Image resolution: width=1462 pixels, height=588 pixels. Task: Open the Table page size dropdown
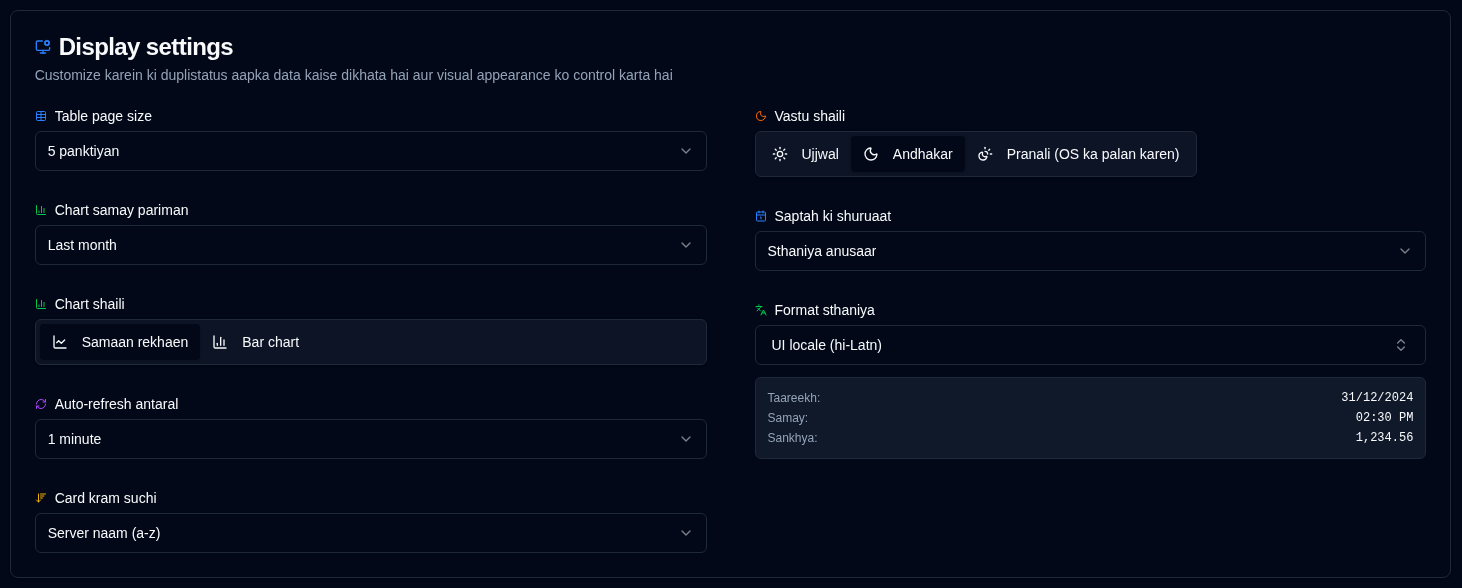pyautogui.click(x=371, y=151)
